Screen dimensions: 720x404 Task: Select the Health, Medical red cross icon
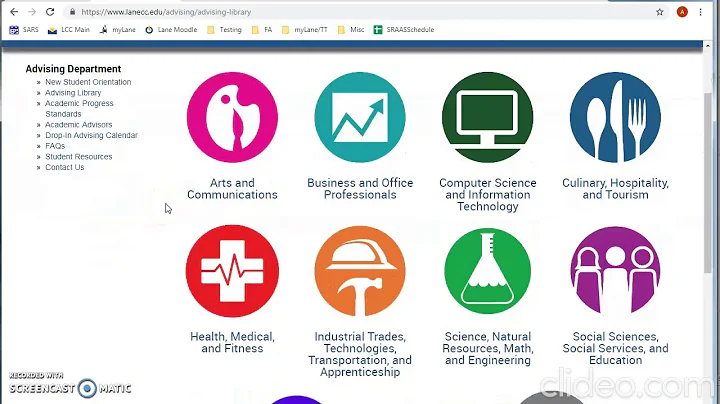(232, 271)
